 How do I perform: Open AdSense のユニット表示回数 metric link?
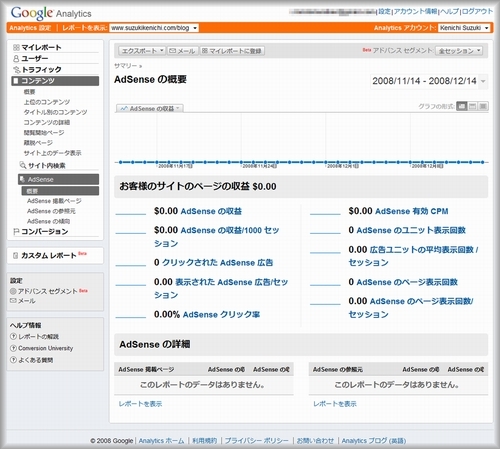(x=411, y=230)
